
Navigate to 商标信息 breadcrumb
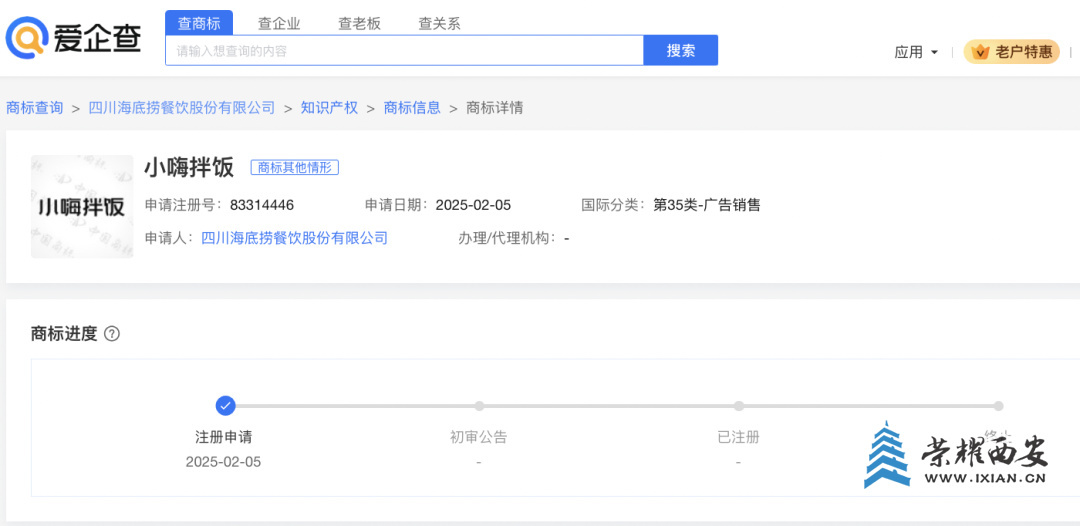click(x=412, y=108)
